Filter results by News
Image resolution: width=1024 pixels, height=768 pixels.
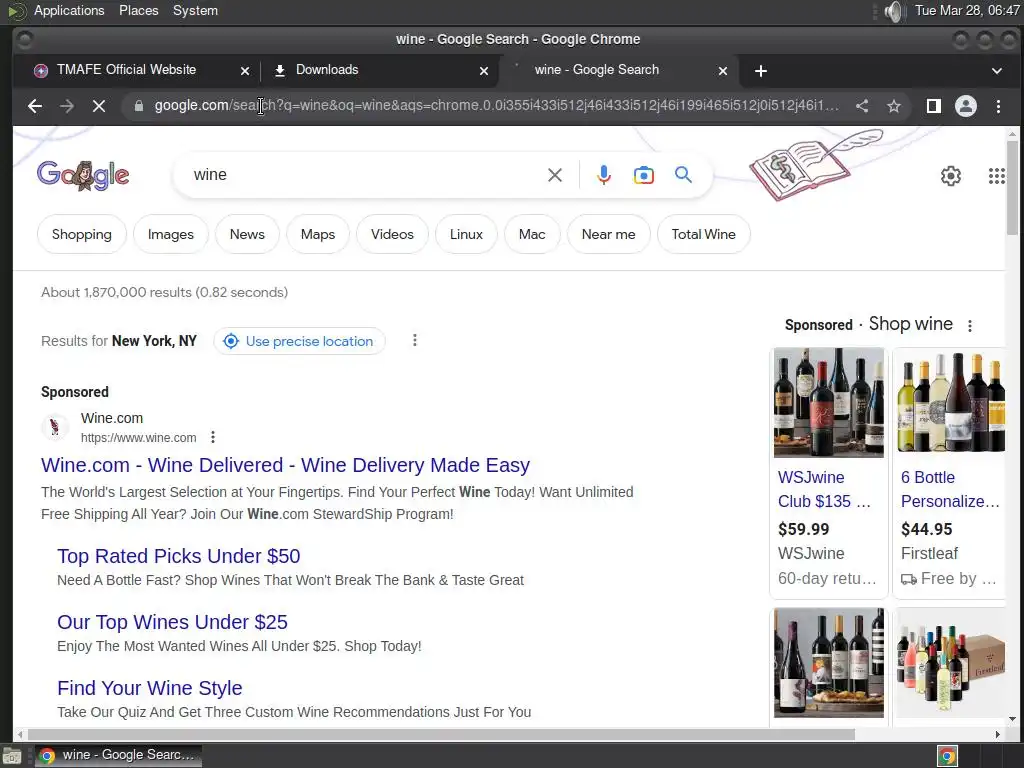click(x=247, y=234)
